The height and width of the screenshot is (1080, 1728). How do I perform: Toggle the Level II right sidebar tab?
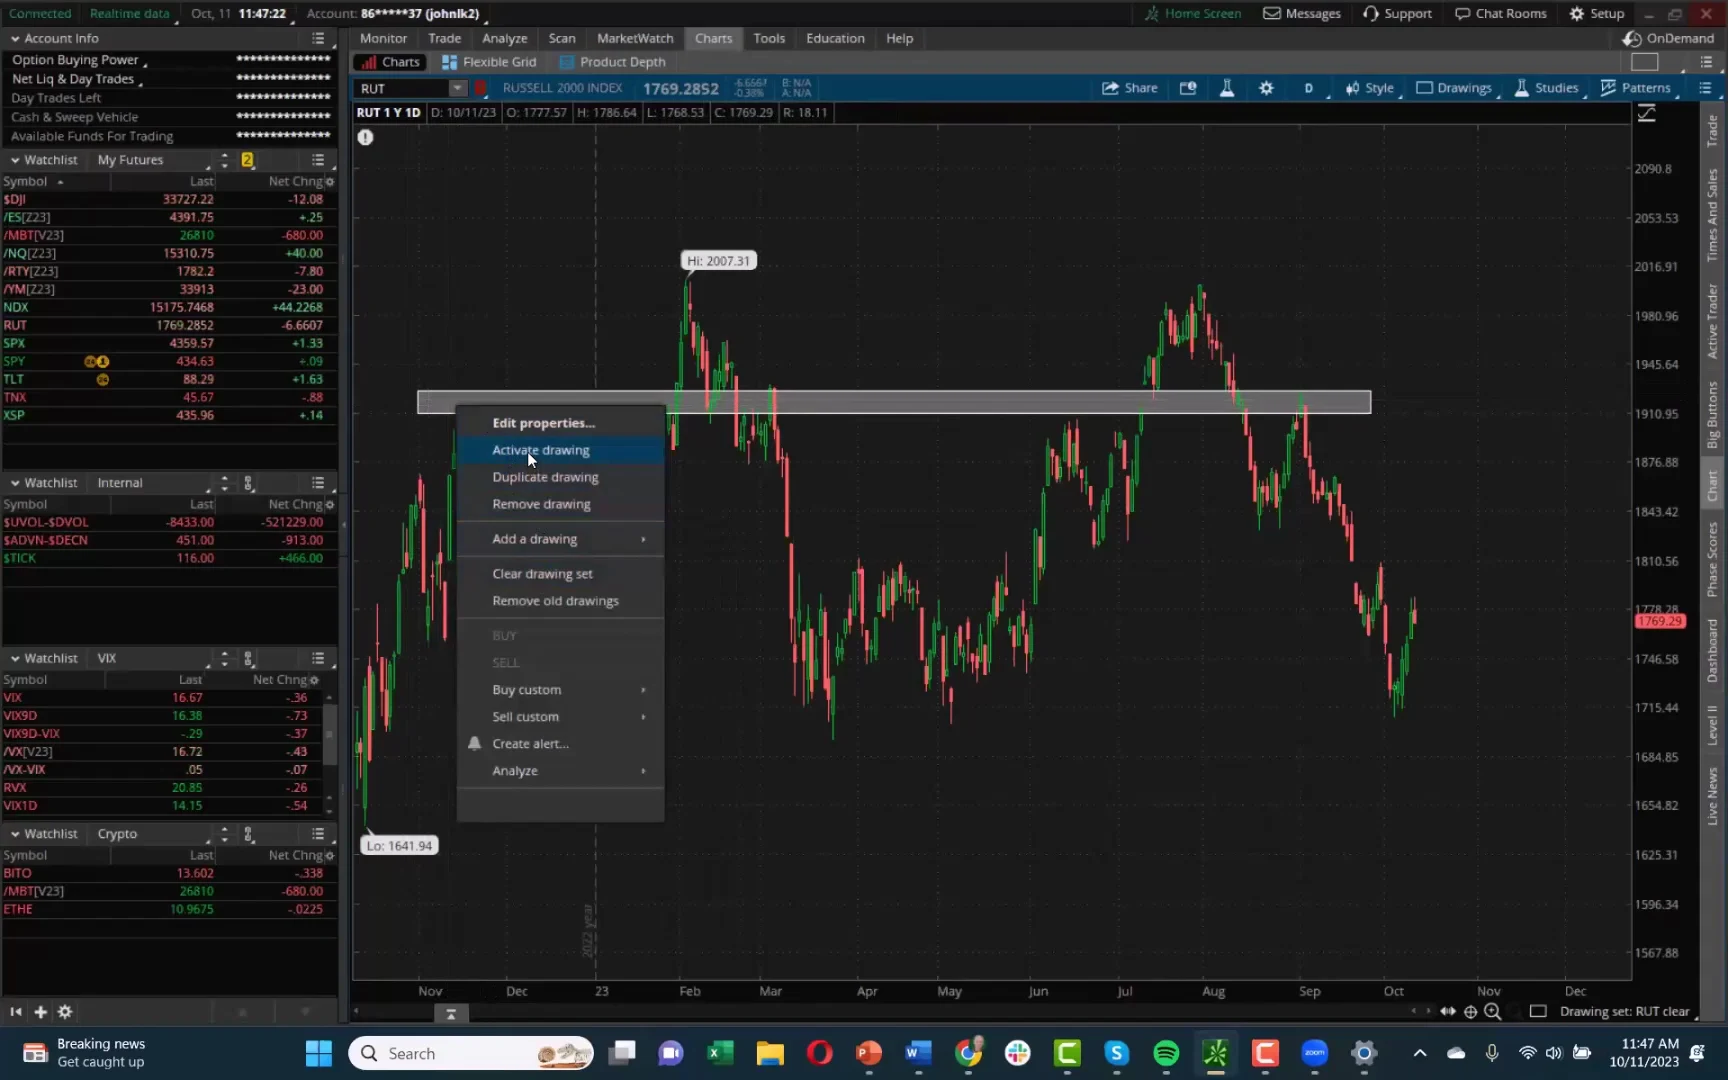1712,725
